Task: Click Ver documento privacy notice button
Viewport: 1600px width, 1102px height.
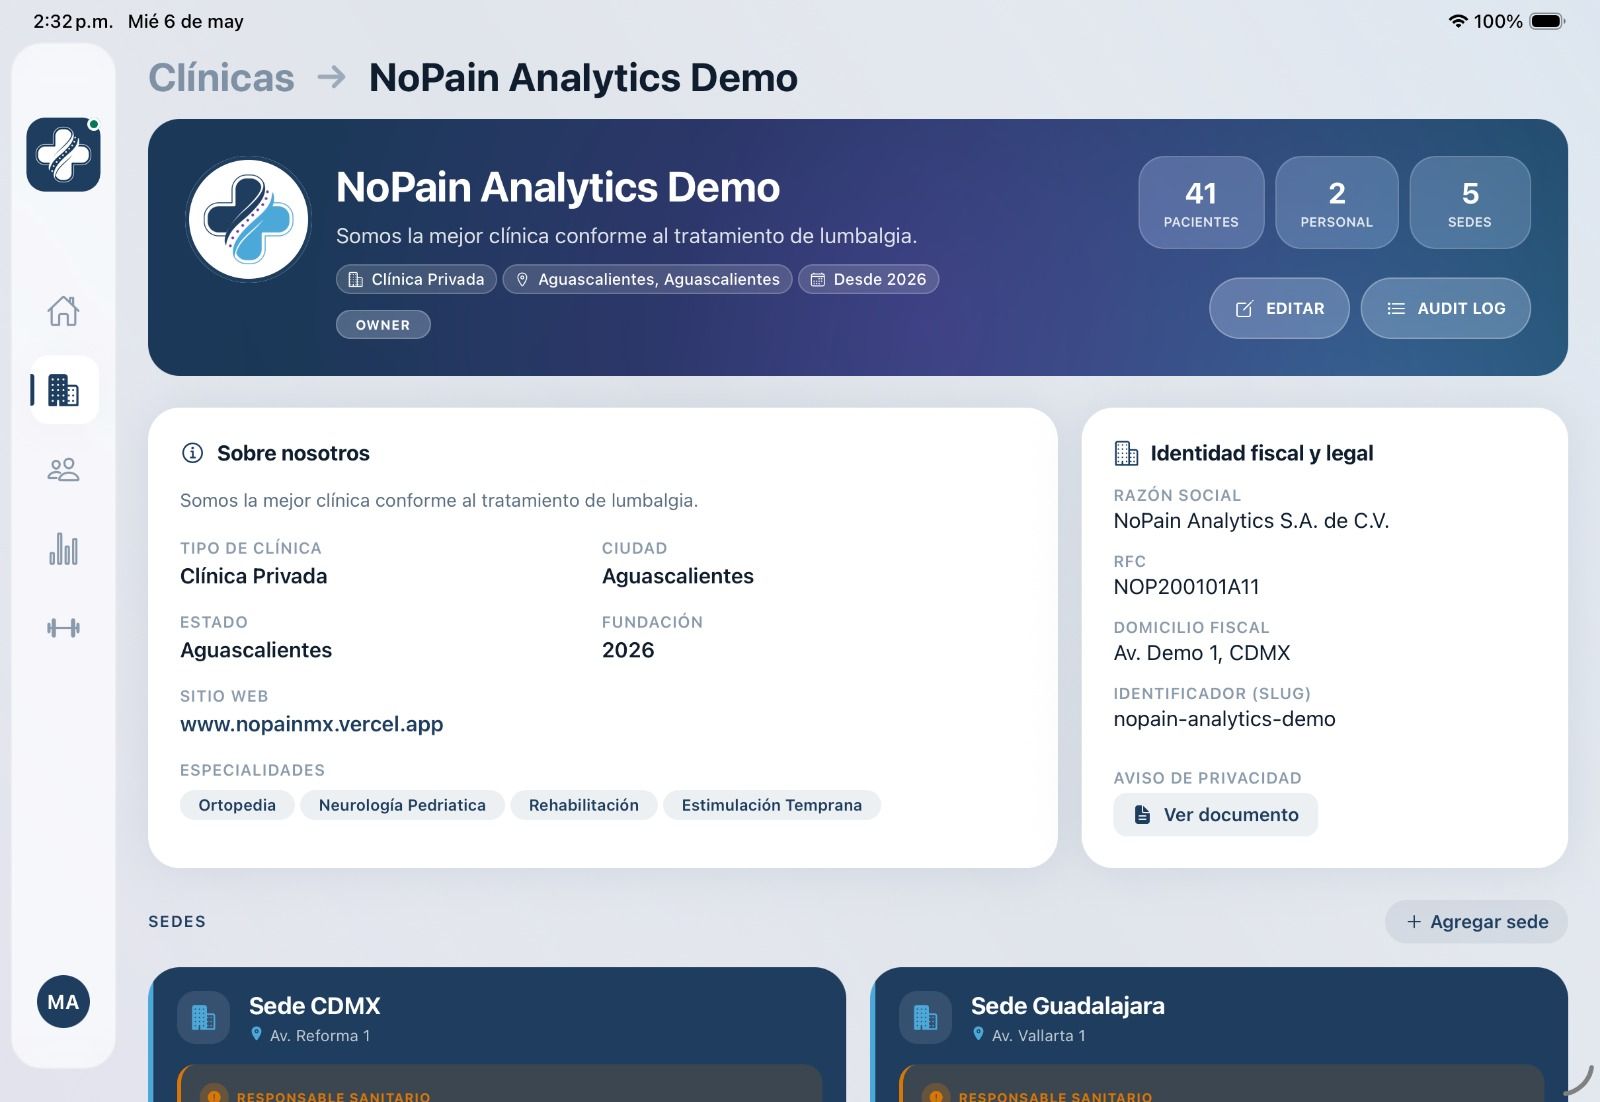Action: click(1216, 815)
